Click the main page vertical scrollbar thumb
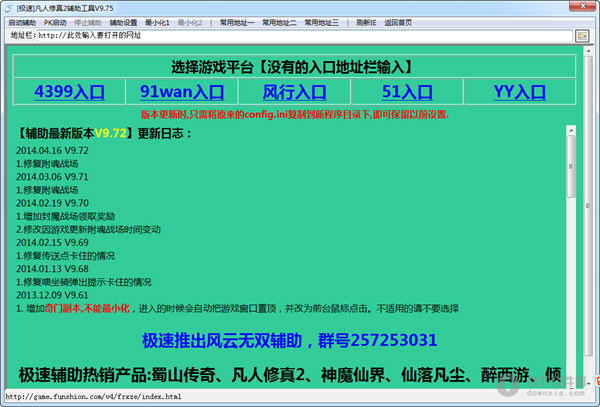Image resolution: width=600 pixels, height=407 pixels. click(x=589, y=206)
